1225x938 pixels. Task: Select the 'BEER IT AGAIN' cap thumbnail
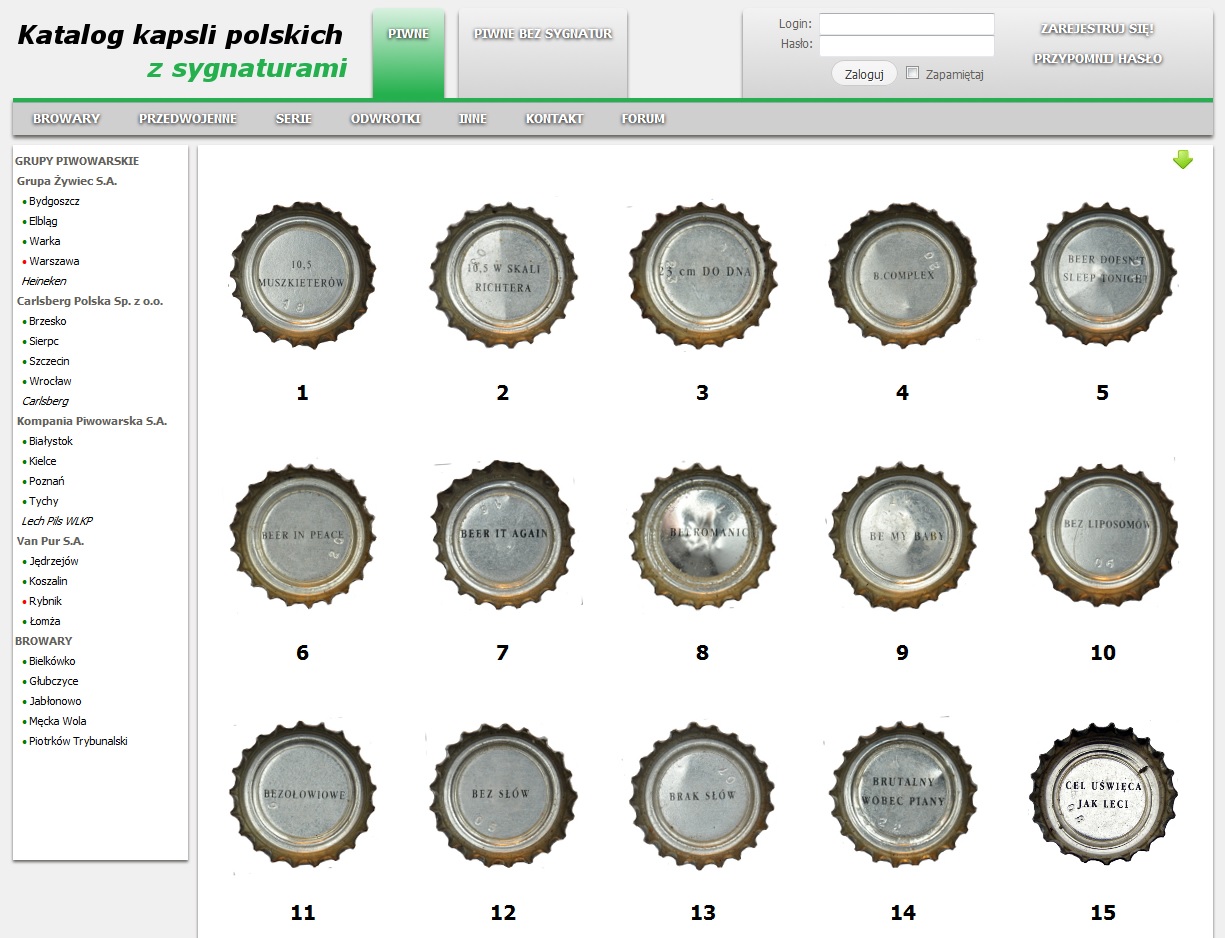pyautogui.click(x=503, y=535)
